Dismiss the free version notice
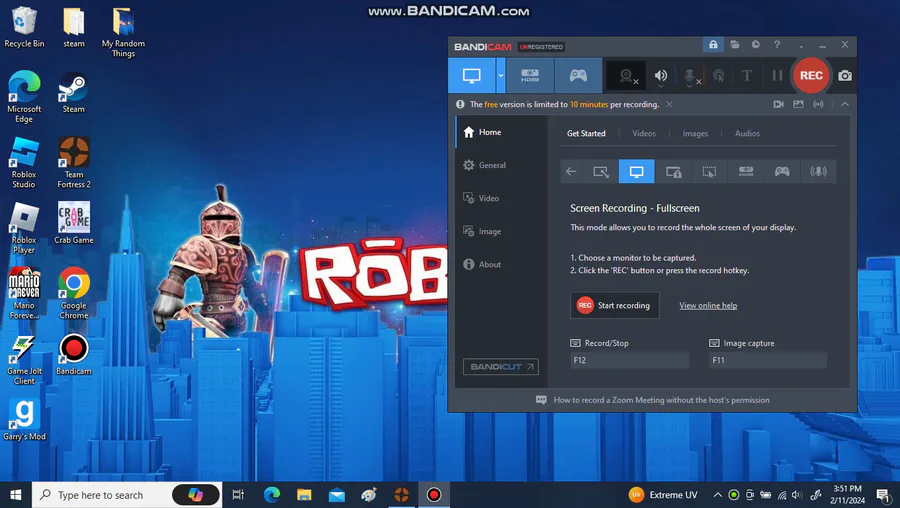Viewport: 900px width, 508px height. 669,104
